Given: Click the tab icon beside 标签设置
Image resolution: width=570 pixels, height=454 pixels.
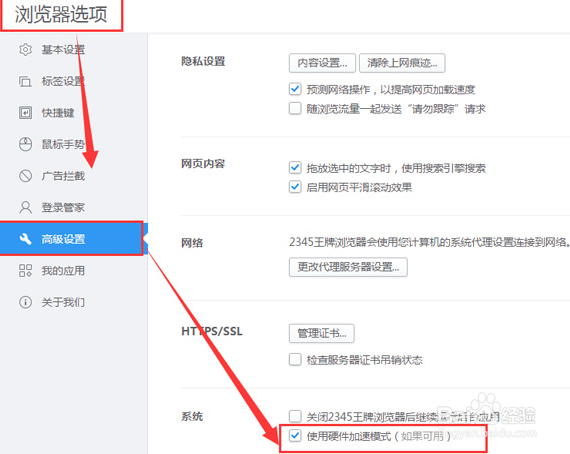Looking at the screenshot, I should coord(25,81).
